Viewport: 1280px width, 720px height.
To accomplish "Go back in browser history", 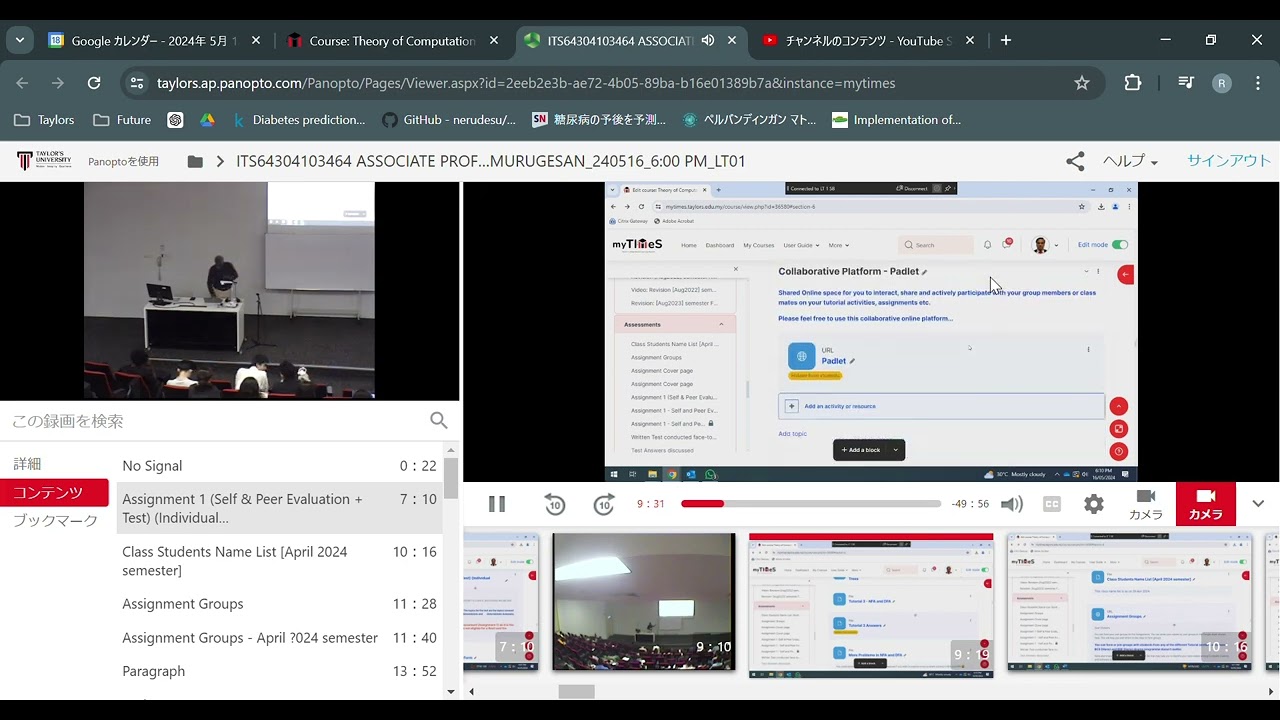I will click(x=22, y=83).
